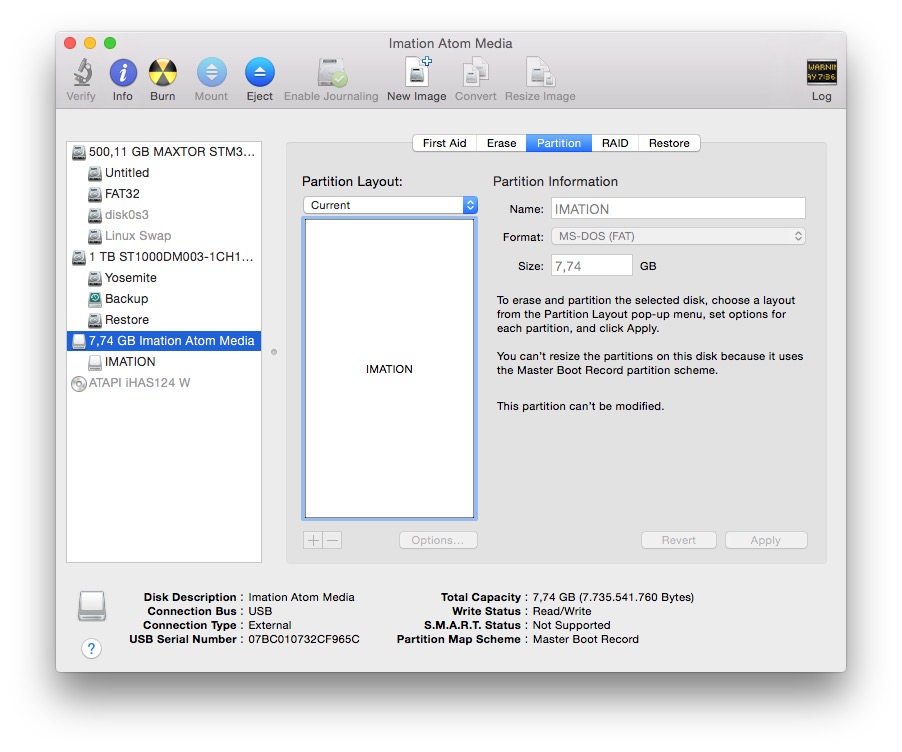Switch to the Erase tab
This screenshot has width=902, height=752.
(x=501, y=143)
